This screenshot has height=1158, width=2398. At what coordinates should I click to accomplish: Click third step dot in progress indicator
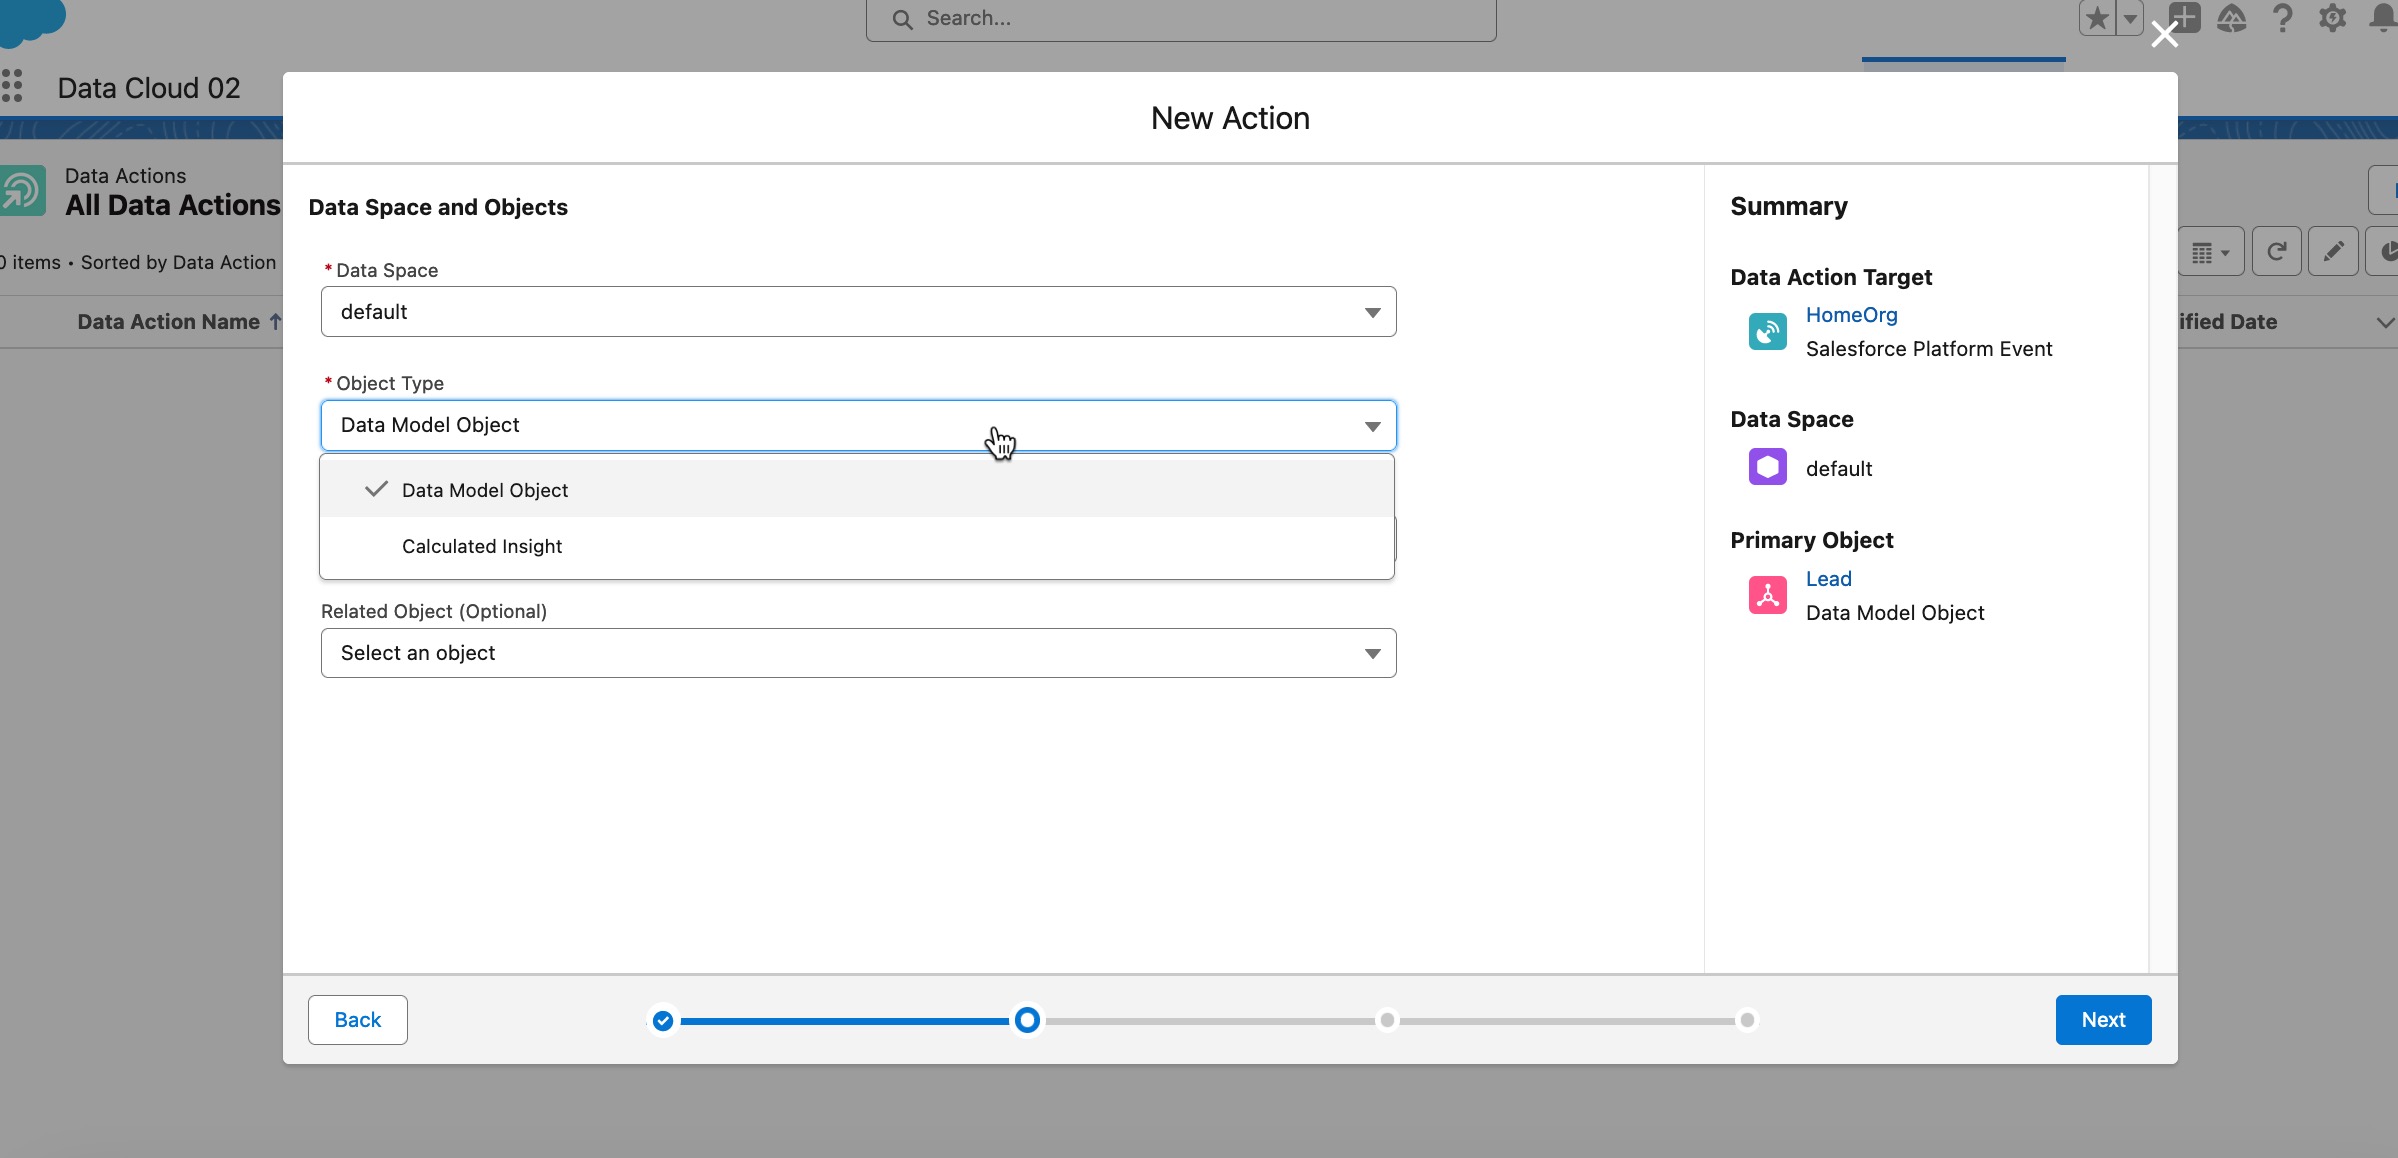click(1387, 1020)
